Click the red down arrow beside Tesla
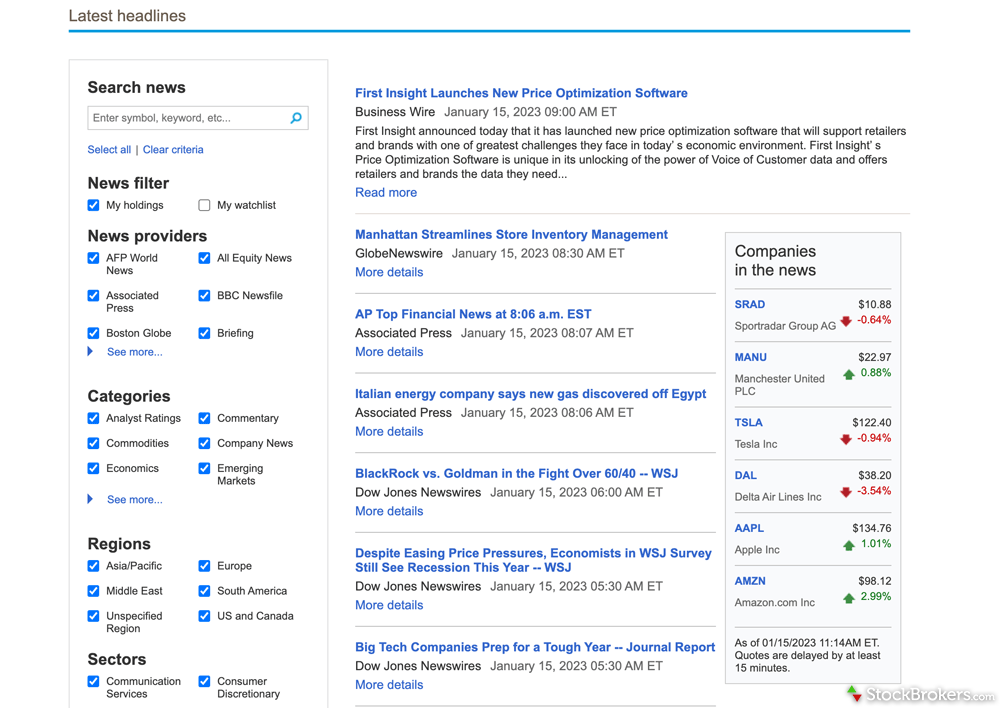The image size is (1000, 708). click(846, 439)
